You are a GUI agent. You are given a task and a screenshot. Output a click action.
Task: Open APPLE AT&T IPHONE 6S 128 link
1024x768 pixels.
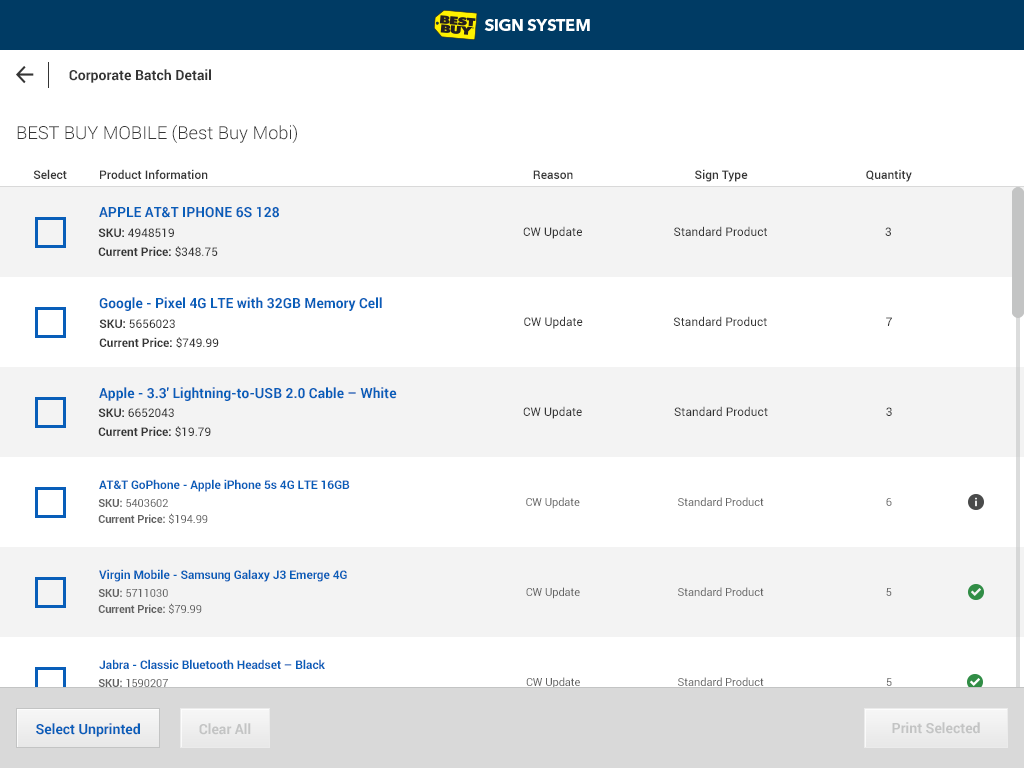click(x=189, y=212)
